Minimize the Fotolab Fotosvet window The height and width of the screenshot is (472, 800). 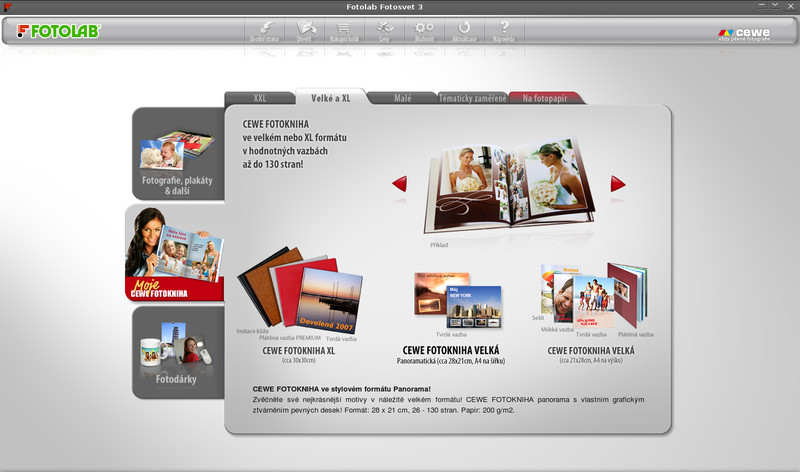tap(761, 5)
